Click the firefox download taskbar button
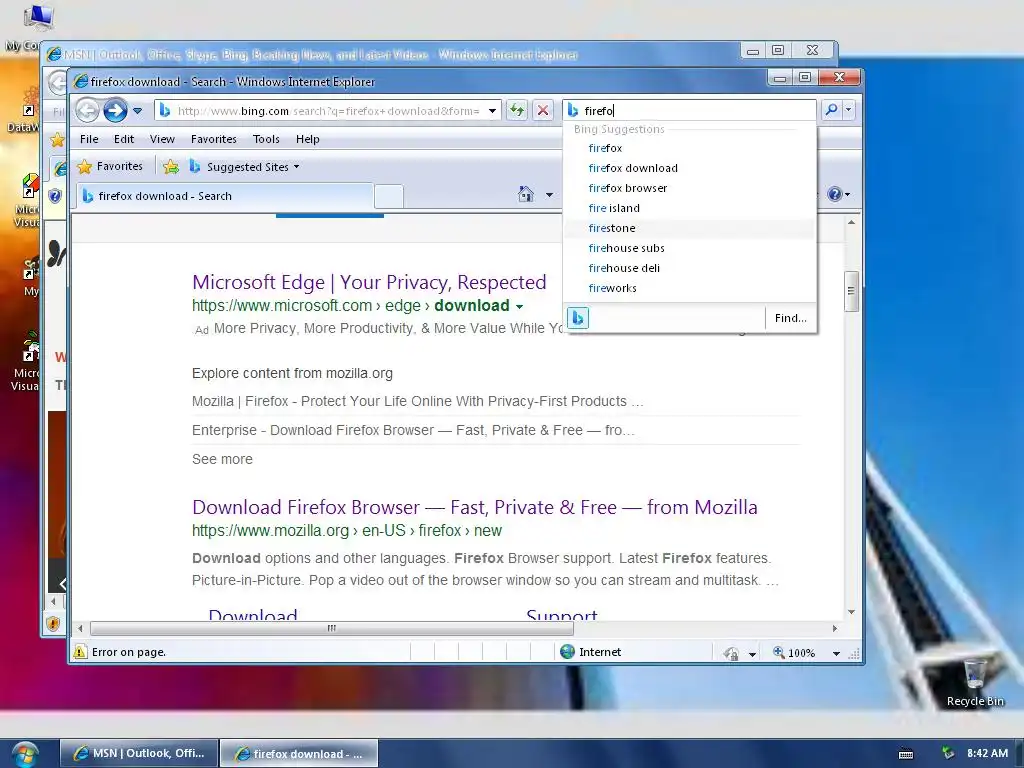The image size is (1024, 768). click(298, 754)
